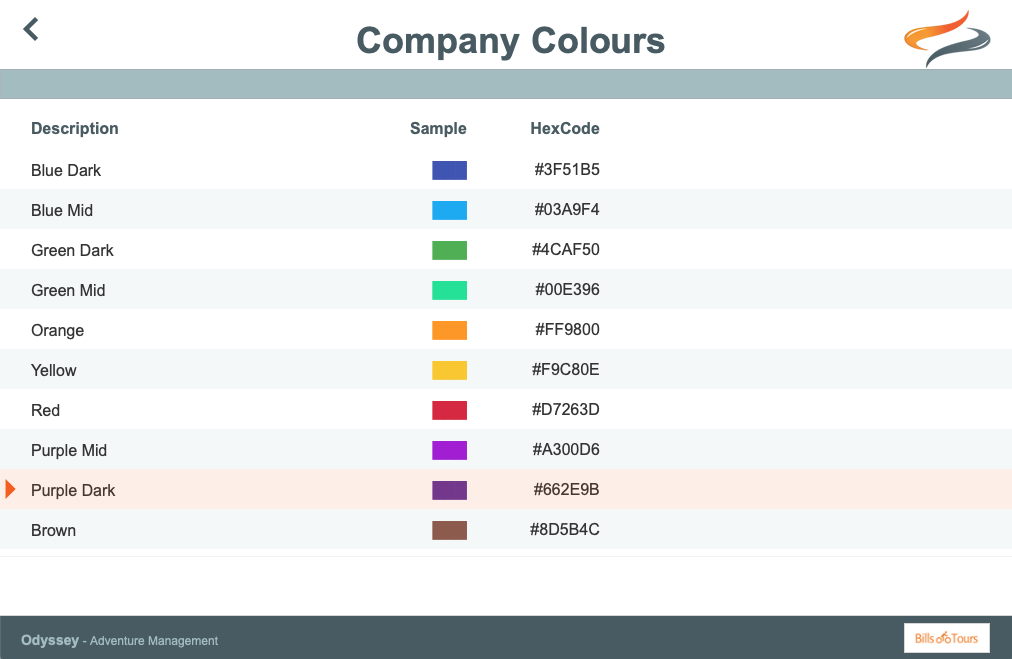Click the Sample column header
The height and width of the screenshot is (659, 1012).
click(x=438, y=128)
